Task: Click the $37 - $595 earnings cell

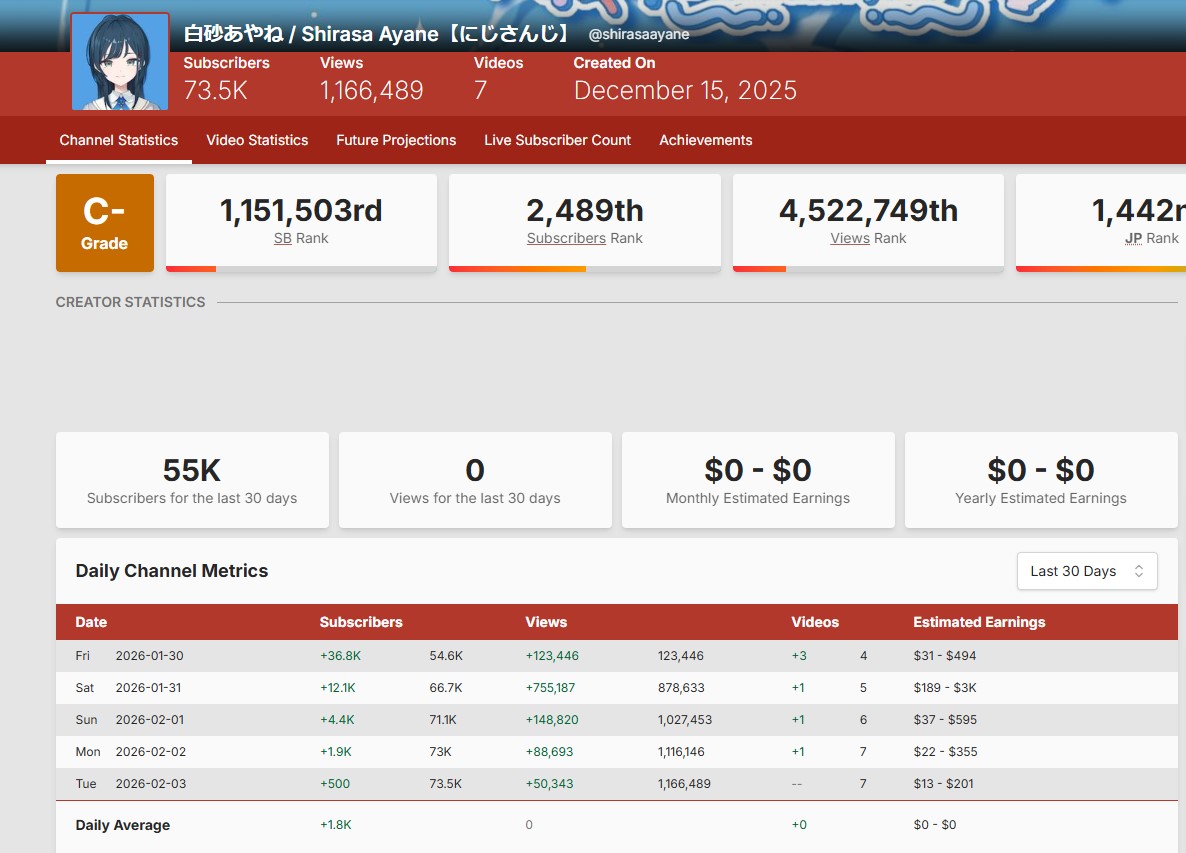Action: pyautogui.click(x=945, y=719)
